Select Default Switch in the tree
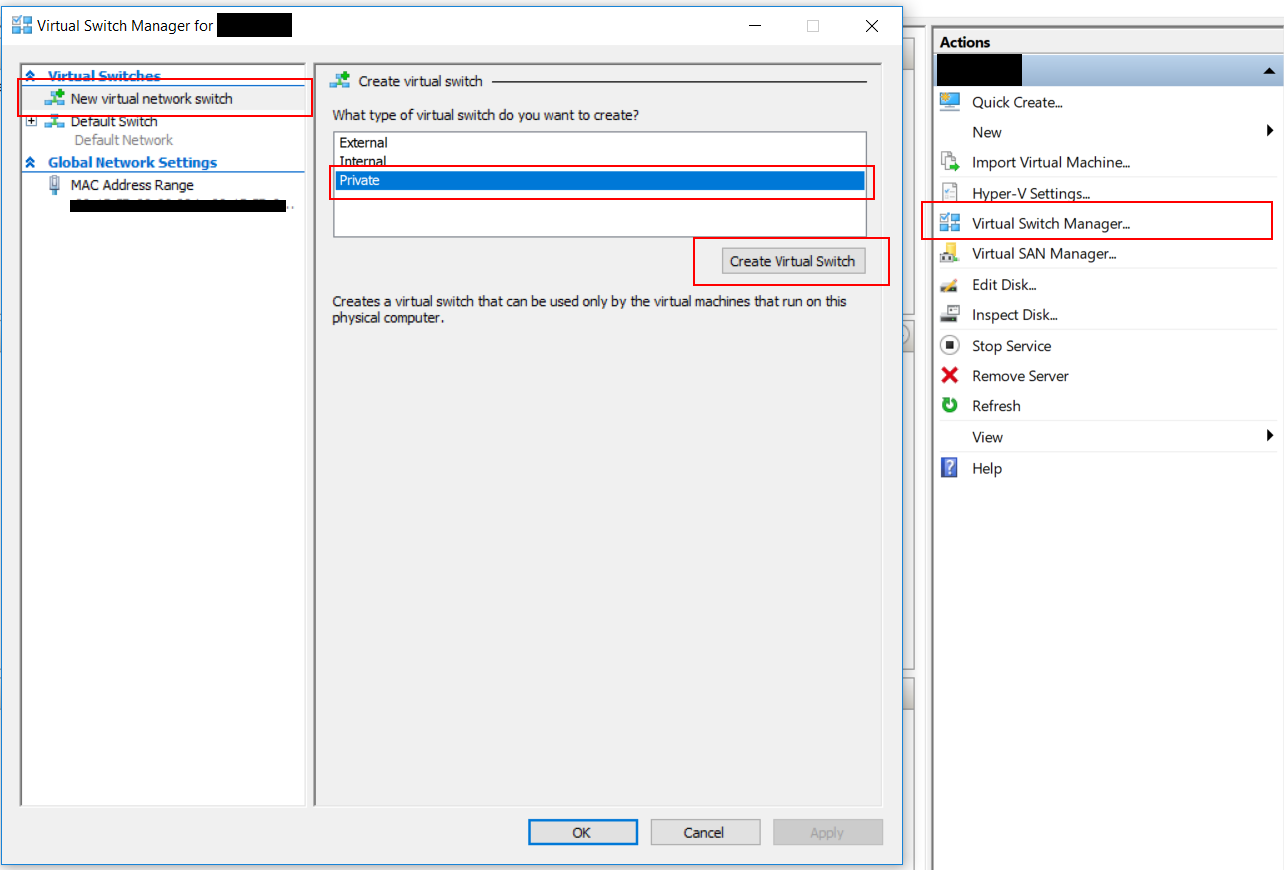The image size is (1284, 870). point(114,122)
